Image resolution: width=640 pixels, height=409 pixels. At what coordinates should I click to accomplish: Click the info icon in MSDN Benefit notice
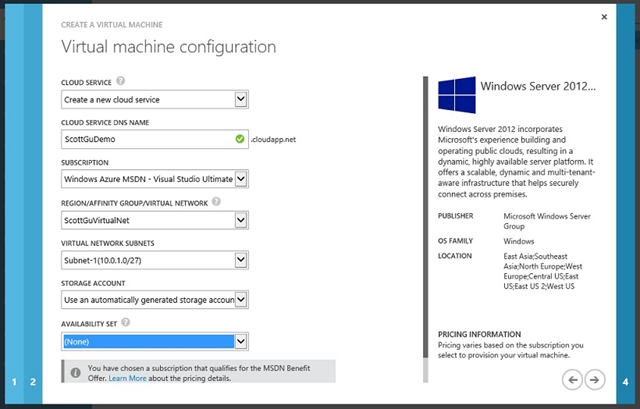click(76, 373)
